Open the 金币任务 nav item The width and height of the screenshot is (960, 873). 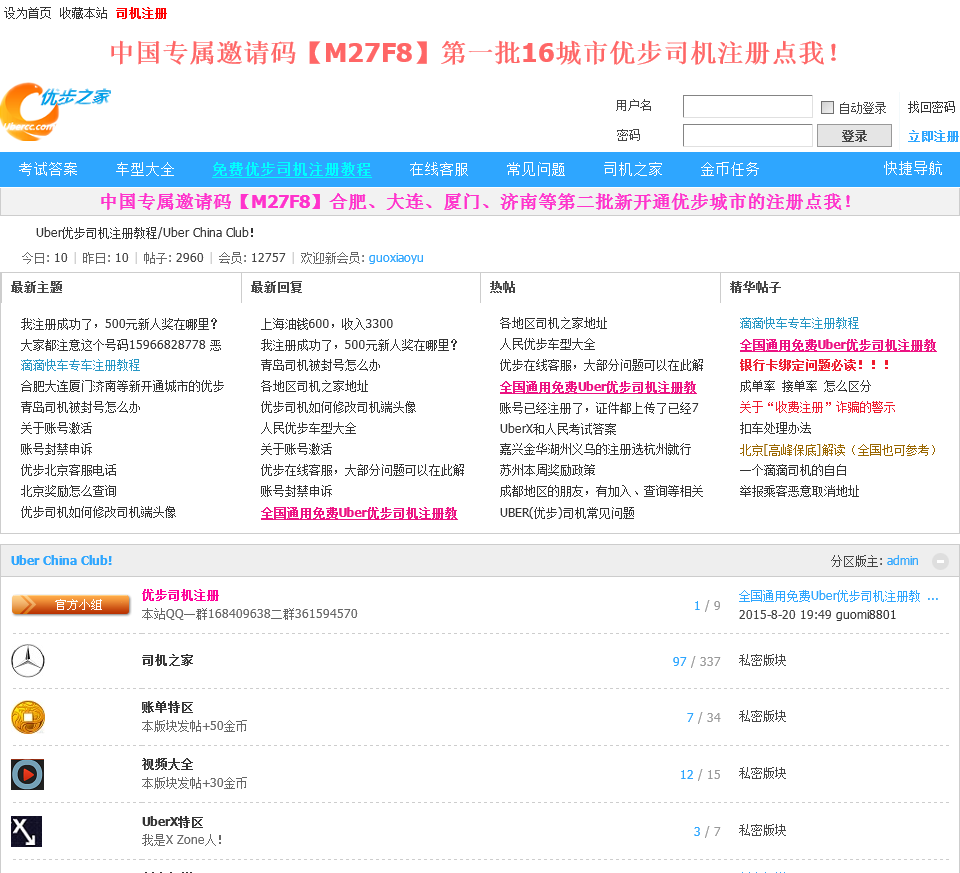[x=730, y=170]
